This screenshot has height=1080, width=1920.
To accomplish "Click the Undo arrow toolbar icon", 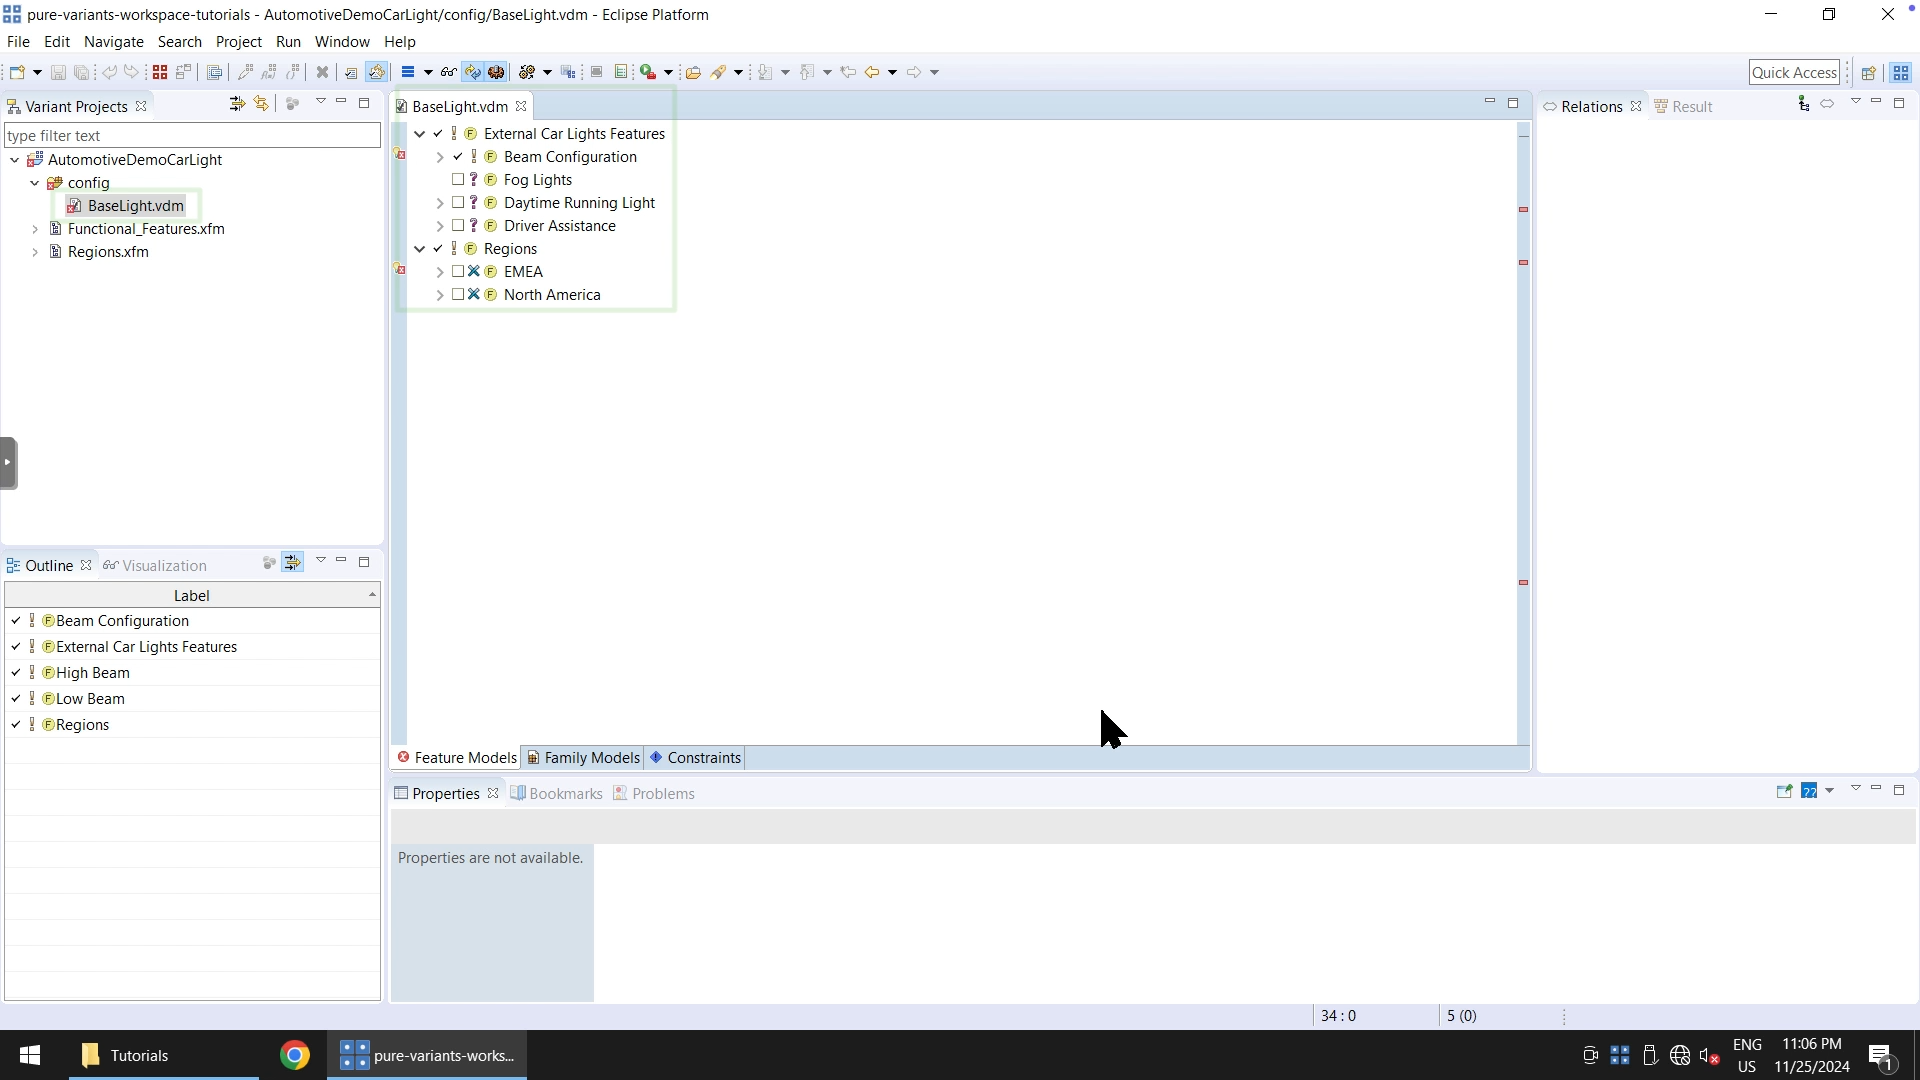I will pos(109,72).
